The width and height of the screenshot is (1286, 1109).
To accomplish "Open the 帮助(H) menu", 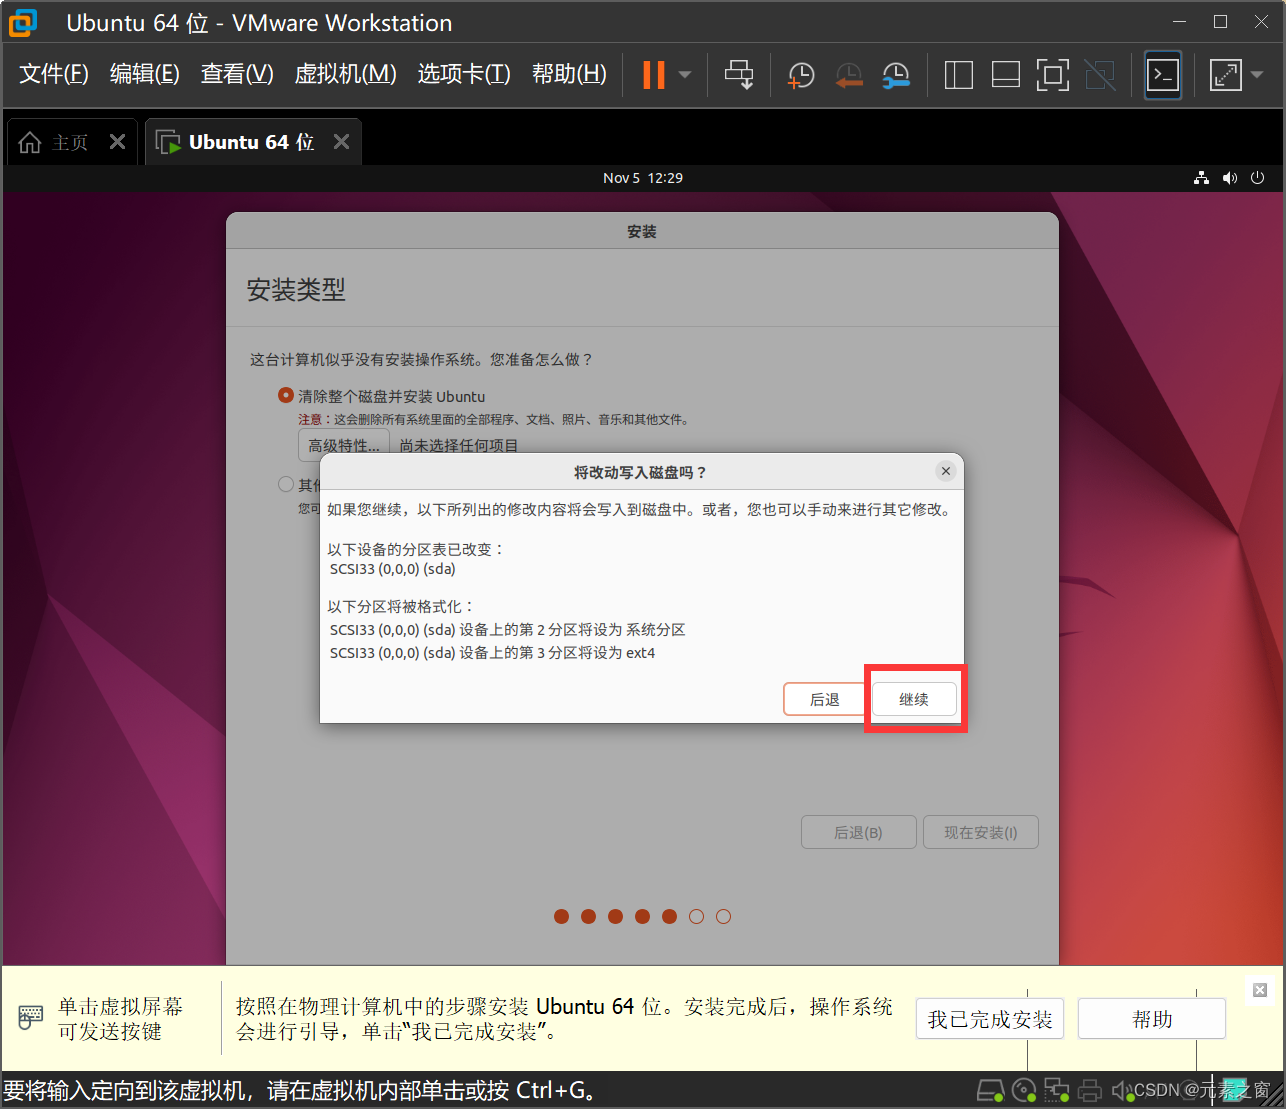I will [569, 74].
